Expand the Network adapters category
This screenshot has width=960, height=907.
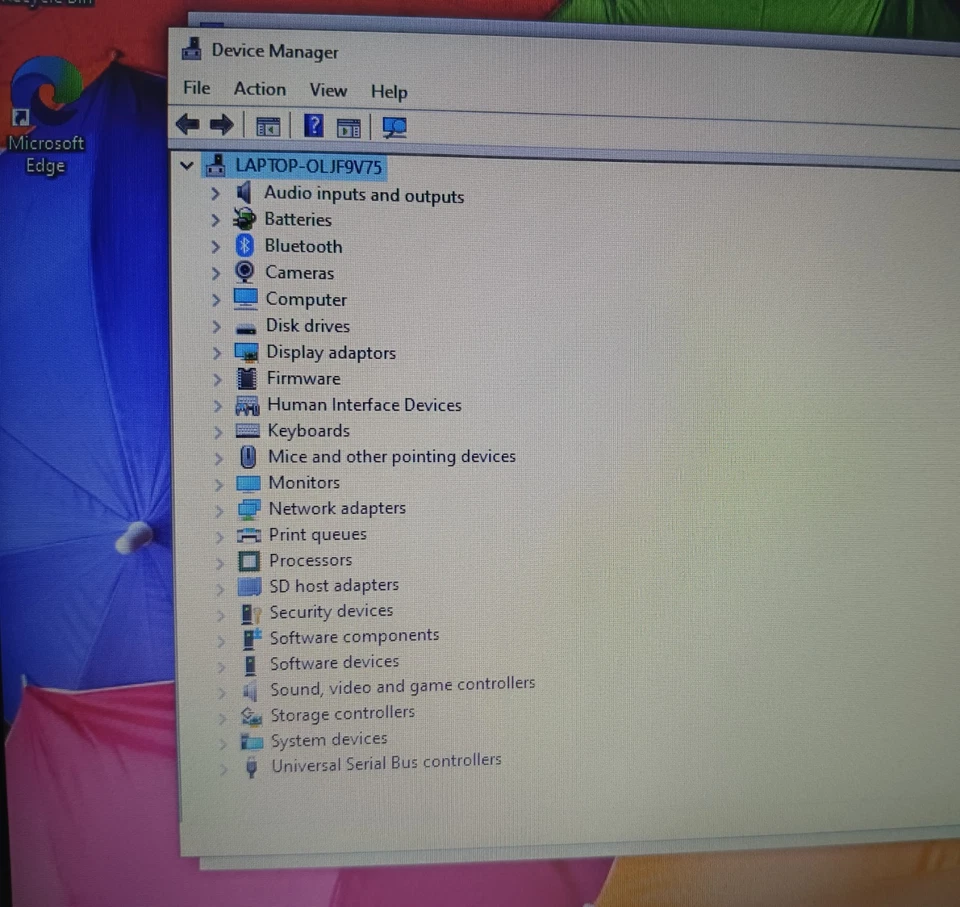[x=218, y=508]
